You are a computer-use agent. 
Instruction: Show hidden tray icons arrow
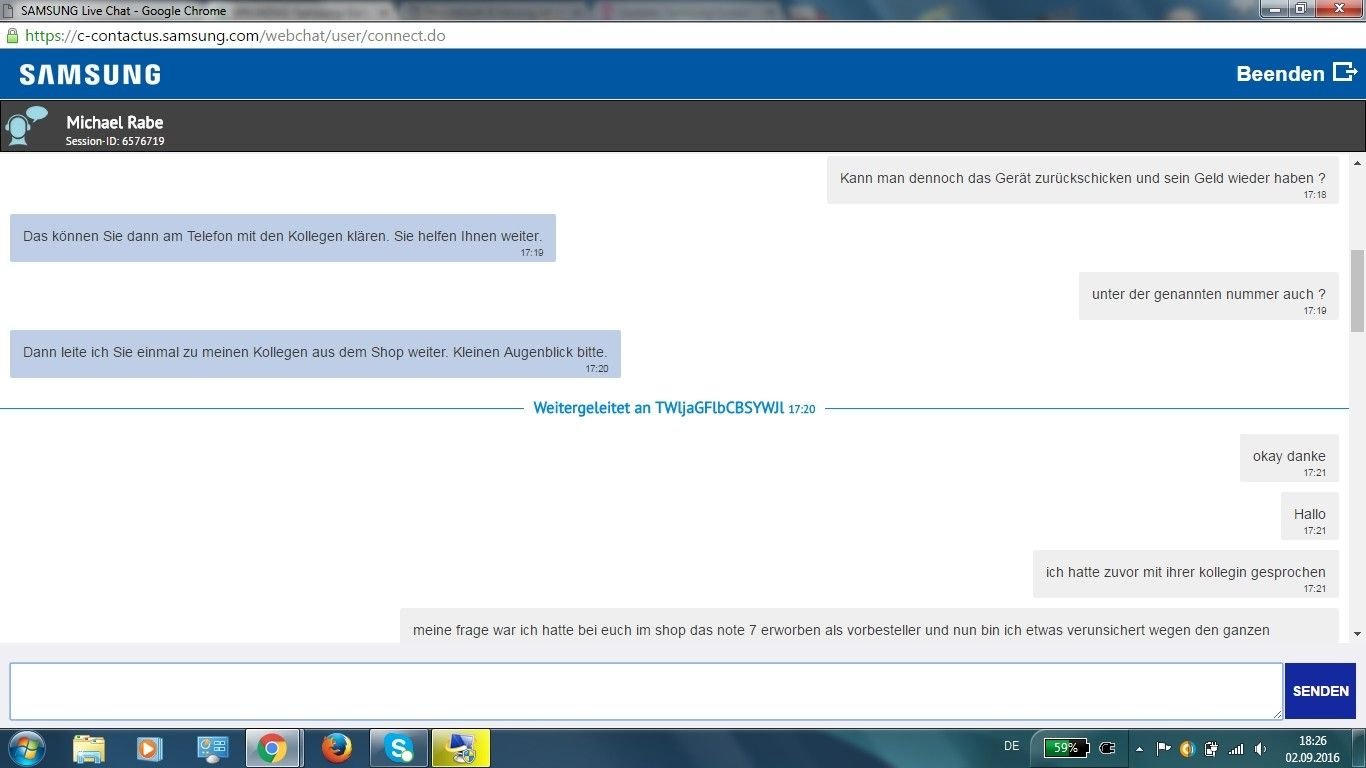(1139, 748)
